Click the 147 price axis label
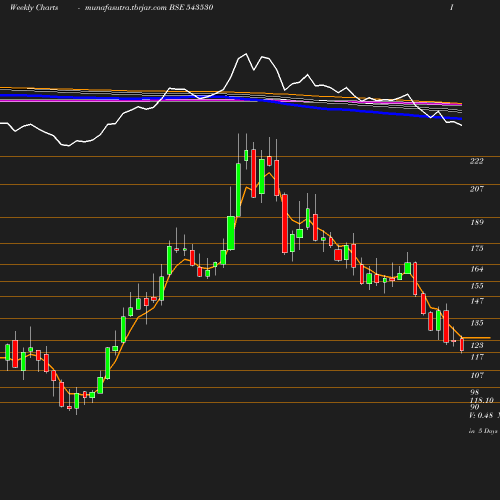Viewport: 500px width, 500px height. point(477,301)
